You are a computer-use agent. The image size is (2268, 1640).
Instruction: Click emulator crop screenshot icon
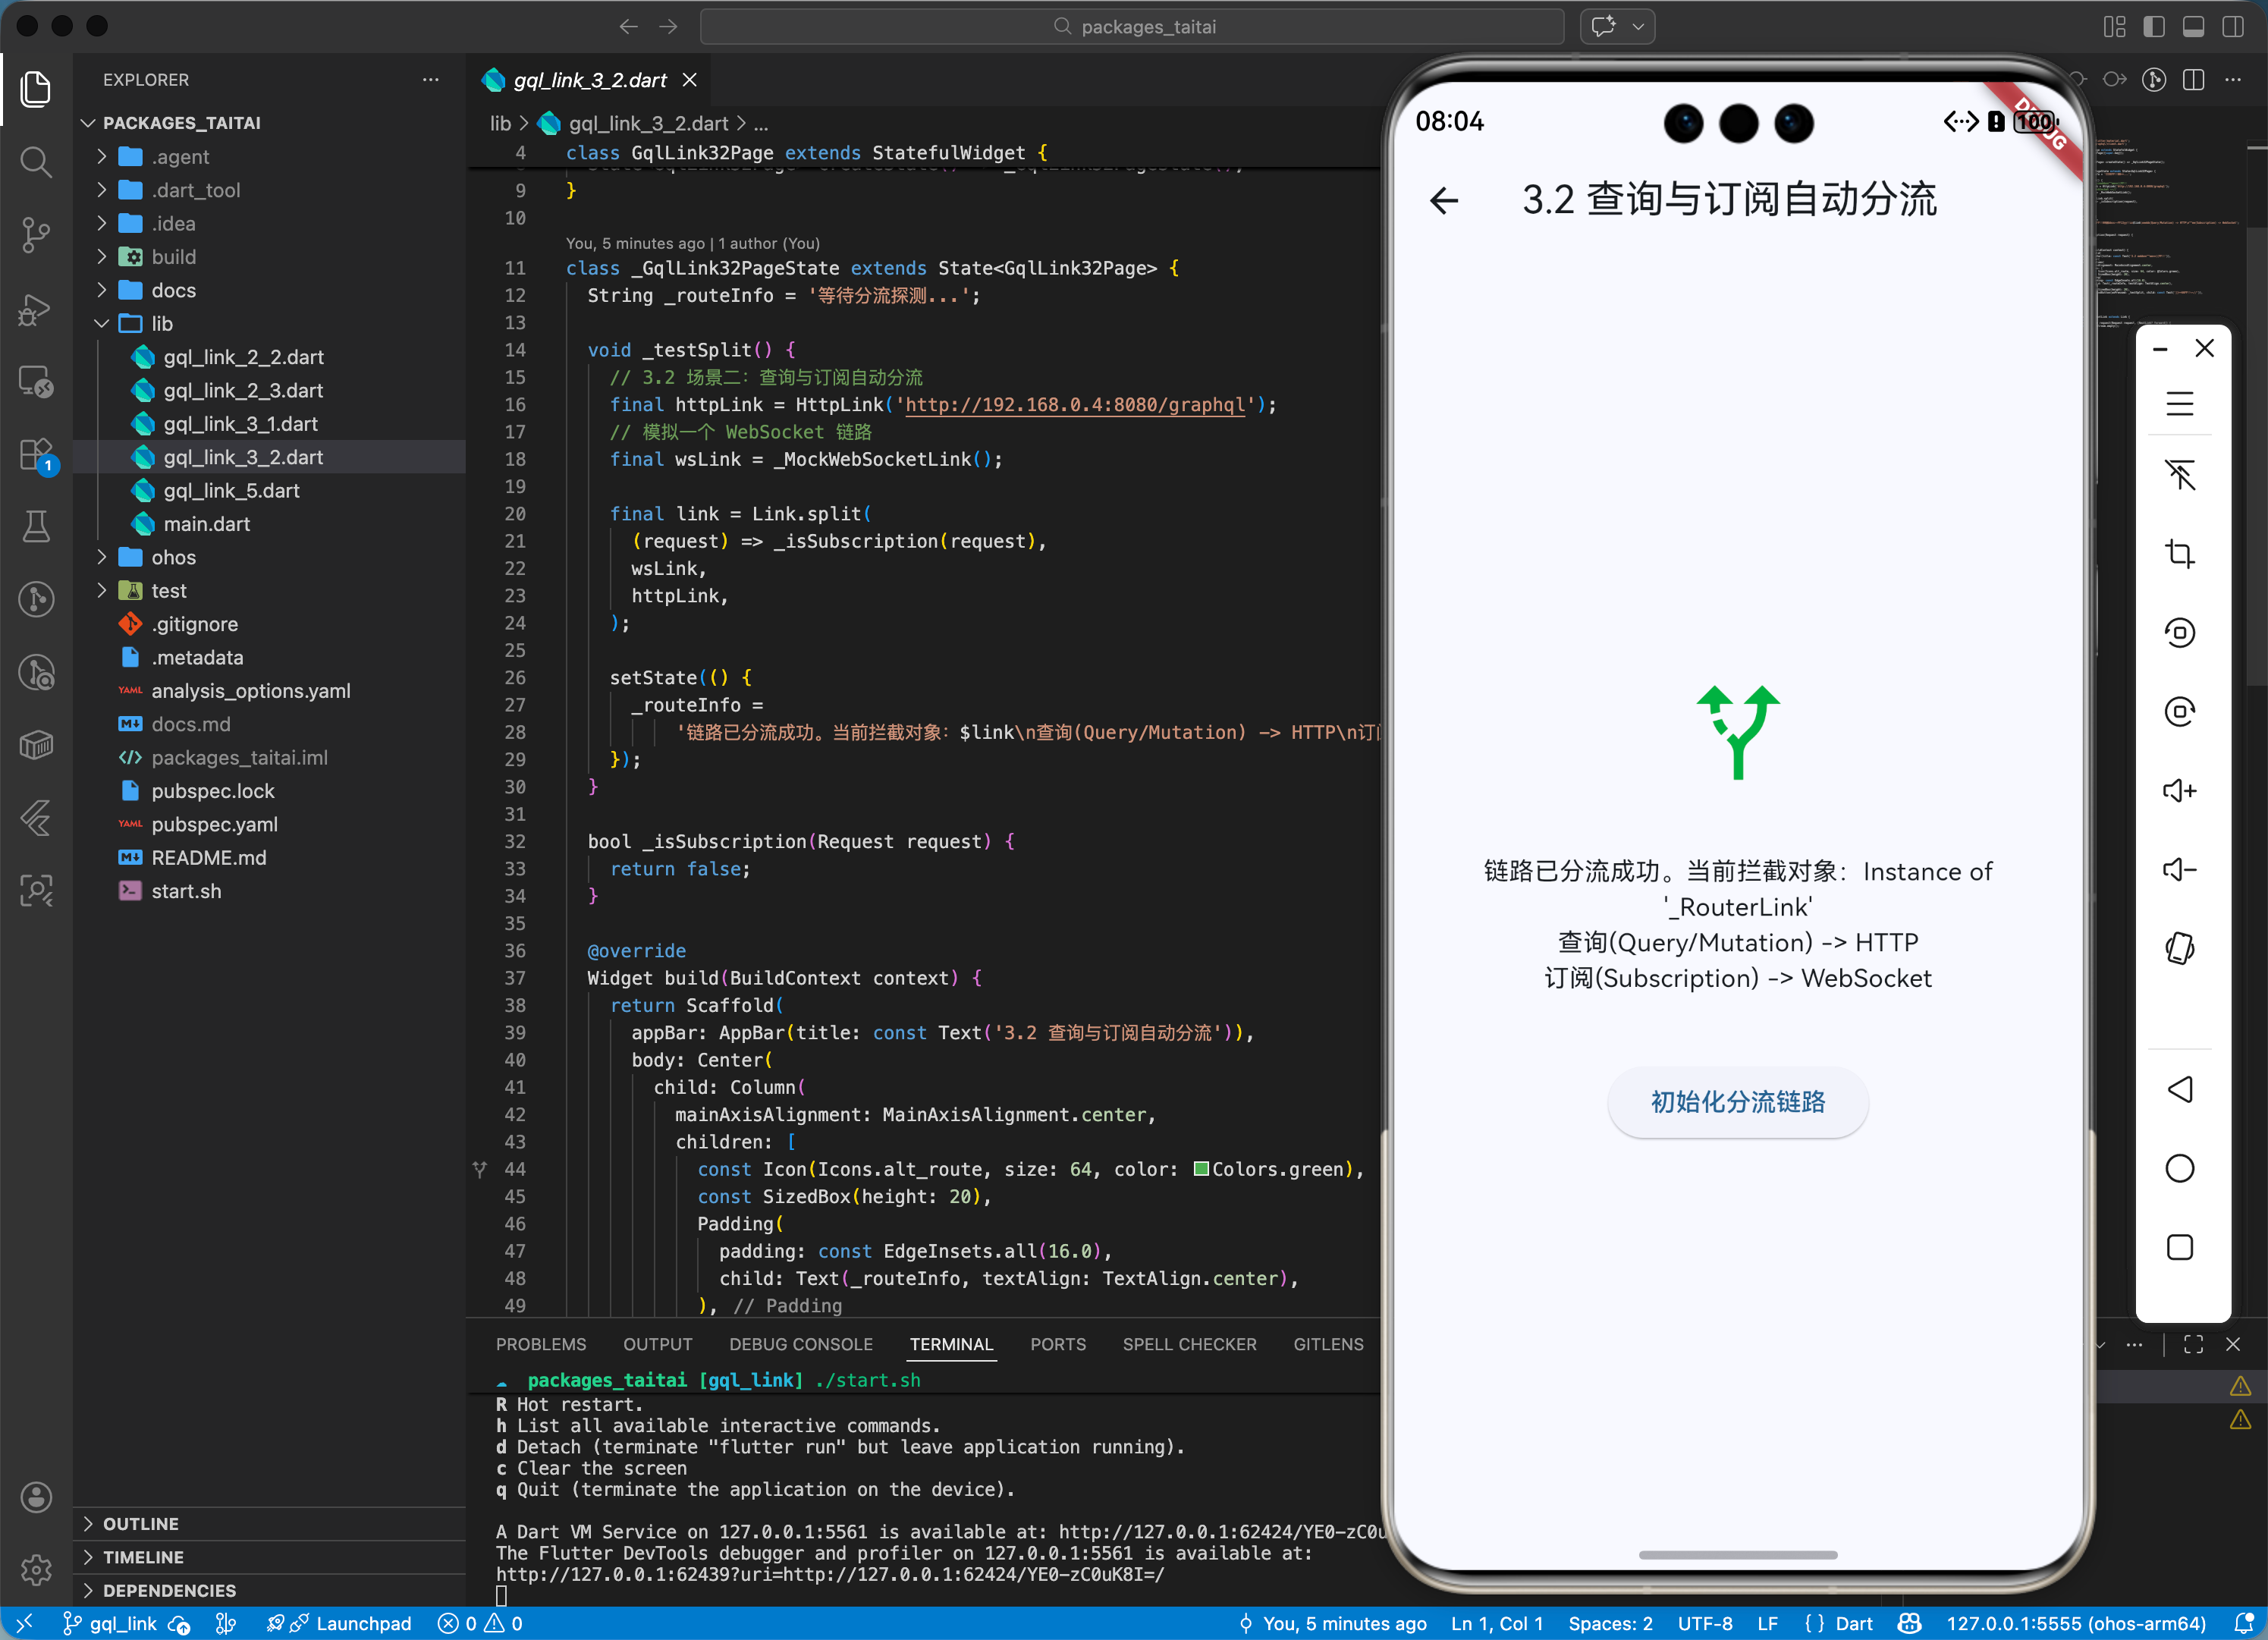pyautogui.click(x=2179, y=553)
